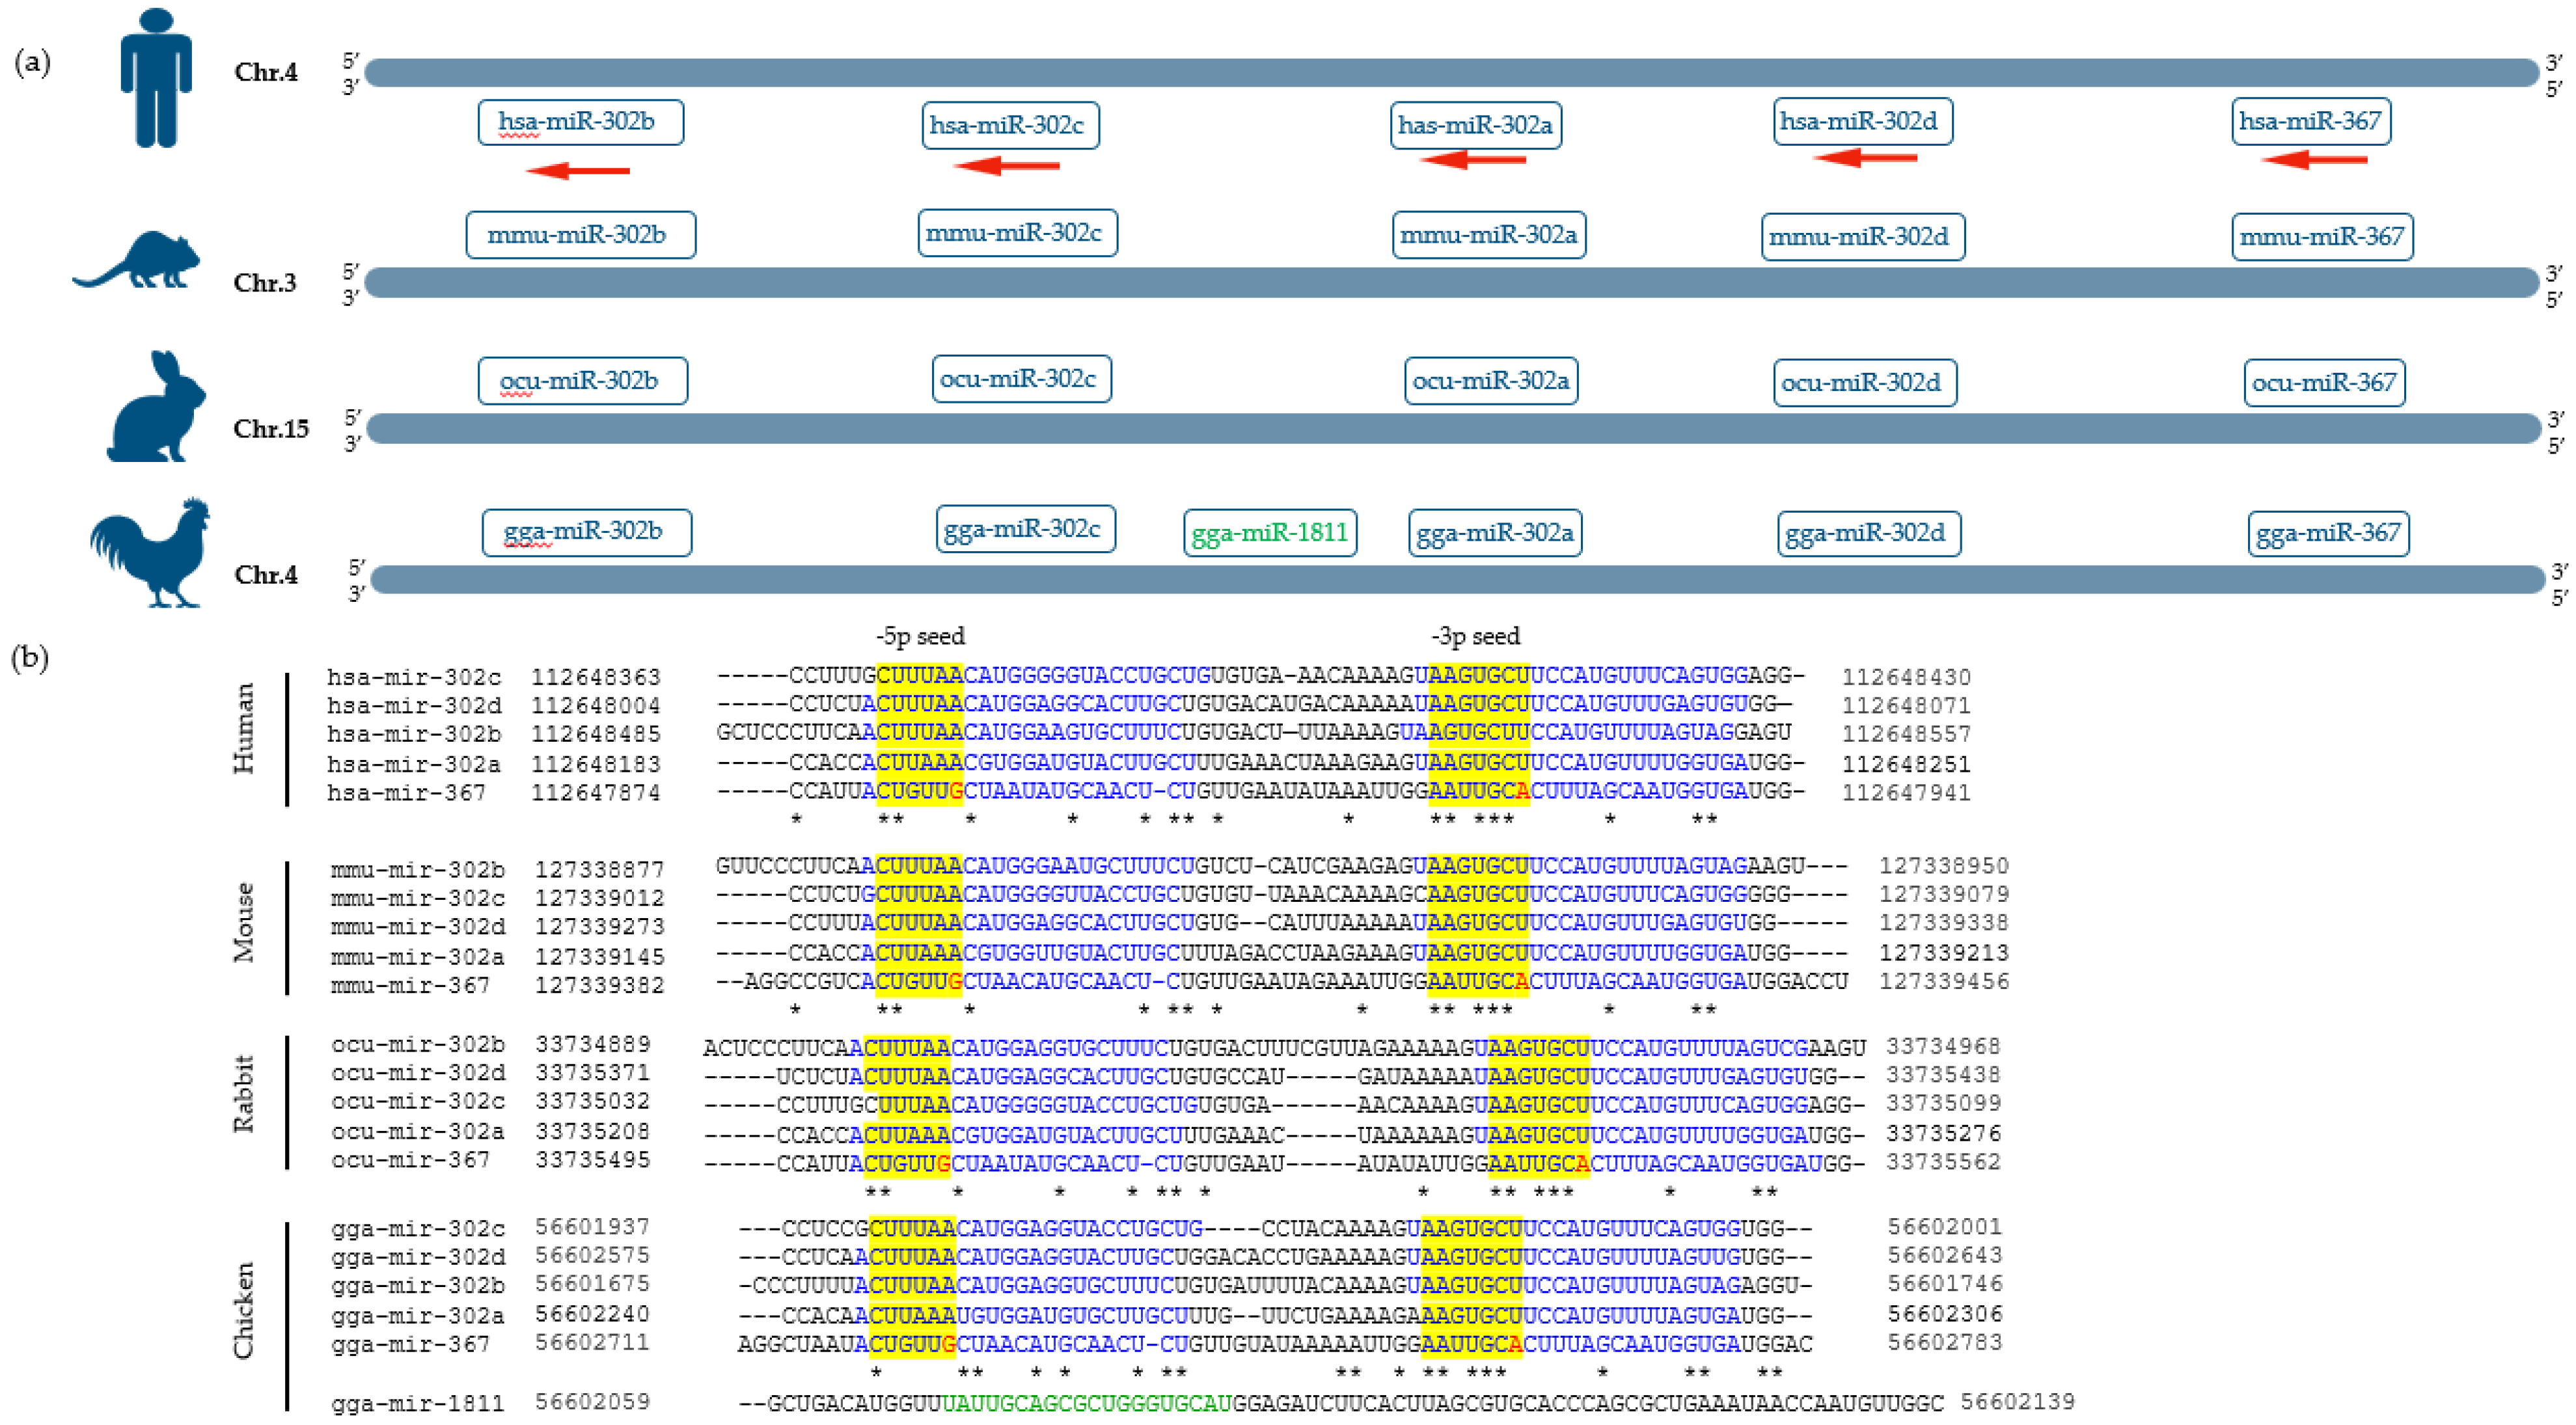This screenshot has width=2576, height=1425.
Task: Click start coordinate 127338877
Action: pos(600,870)
